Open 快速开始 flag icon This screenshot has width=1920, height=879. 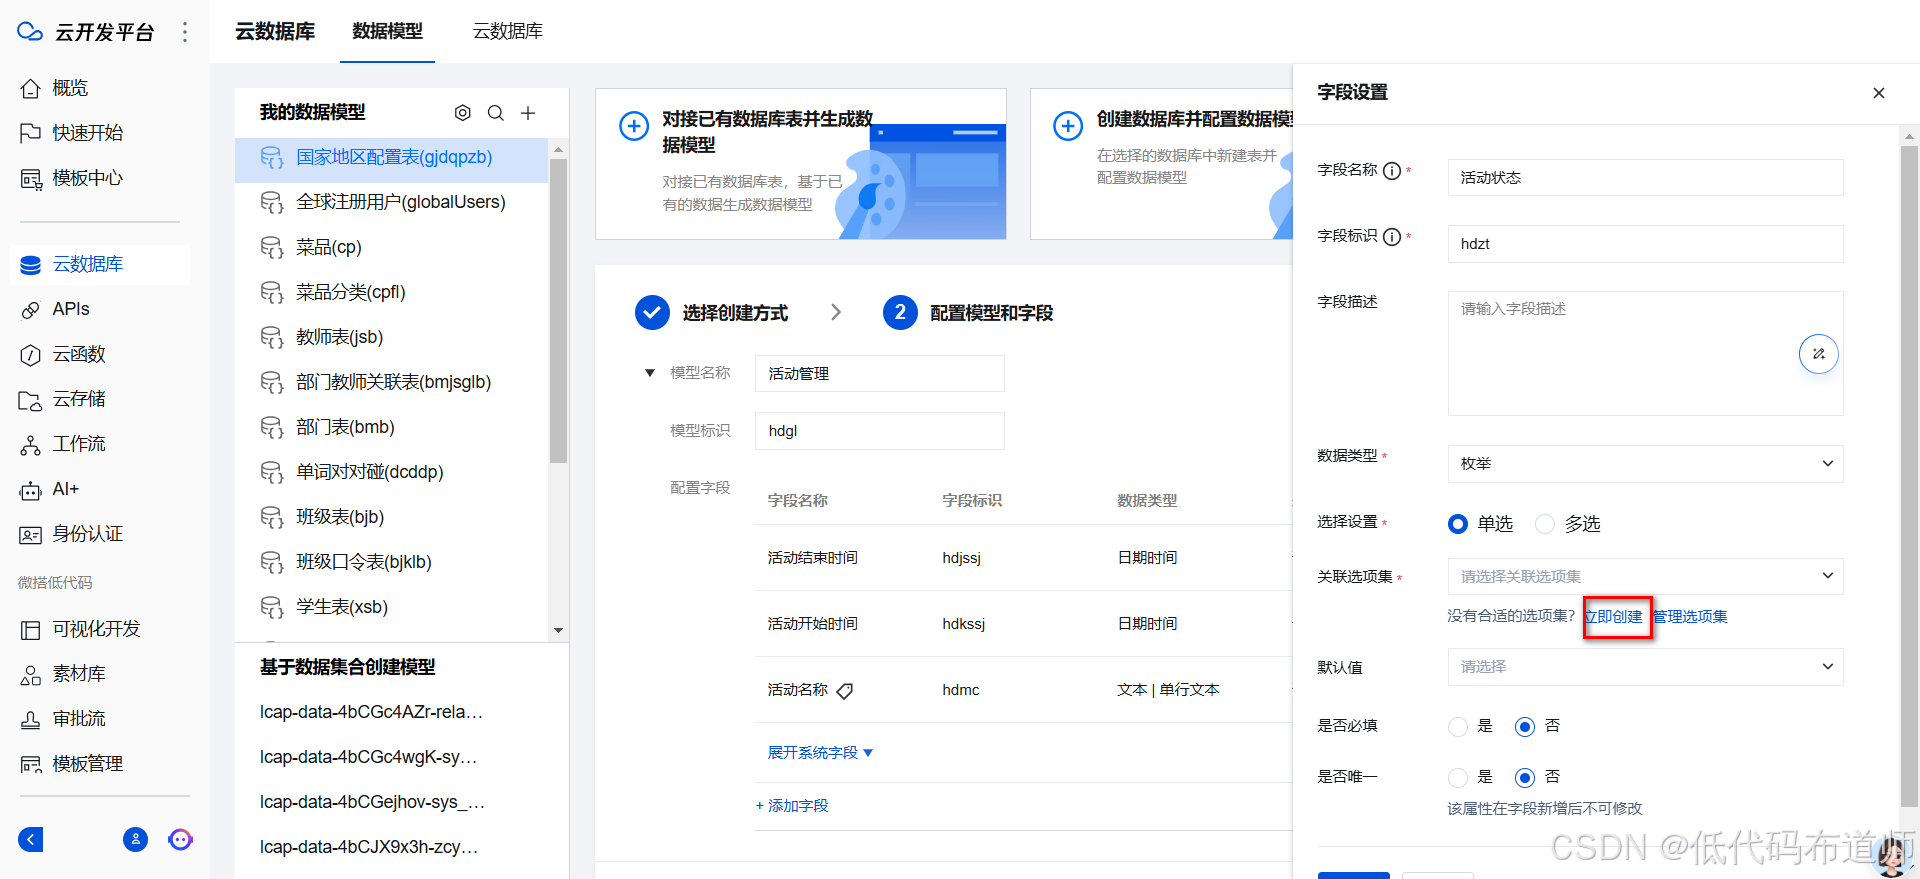(31, 133)
